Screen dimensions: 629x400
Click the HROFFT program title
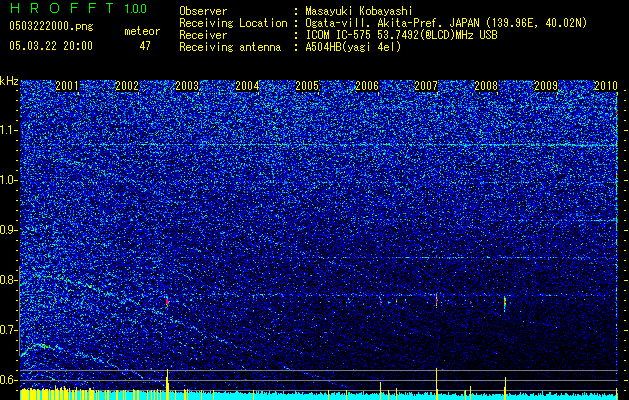62,8
